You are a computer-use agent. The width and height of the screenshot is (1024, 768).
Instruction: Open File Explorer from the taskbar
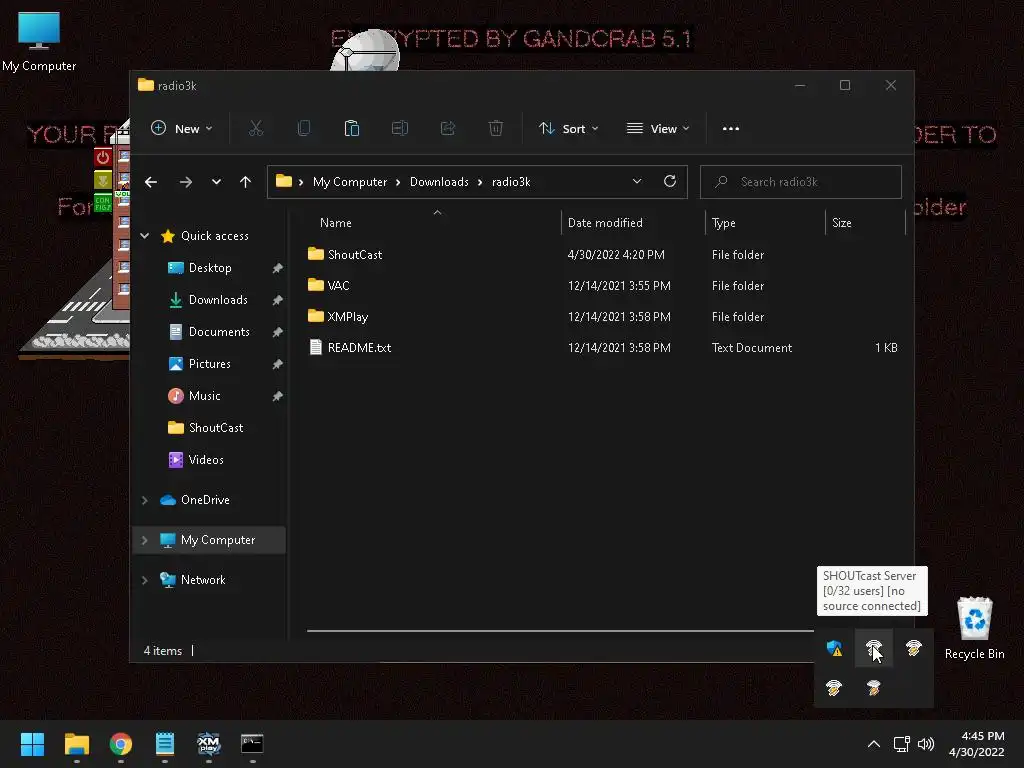tap(76, 744)
